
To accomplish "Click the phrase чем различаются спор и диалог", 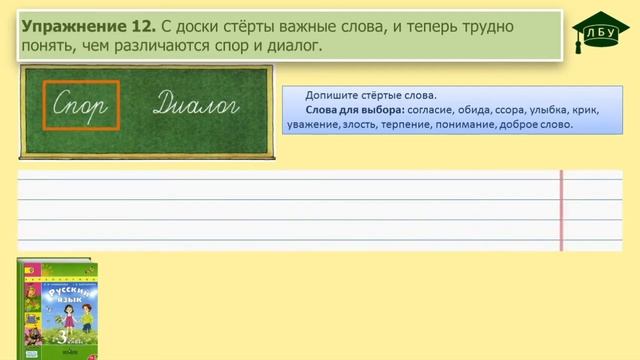I will click(202, 46).
